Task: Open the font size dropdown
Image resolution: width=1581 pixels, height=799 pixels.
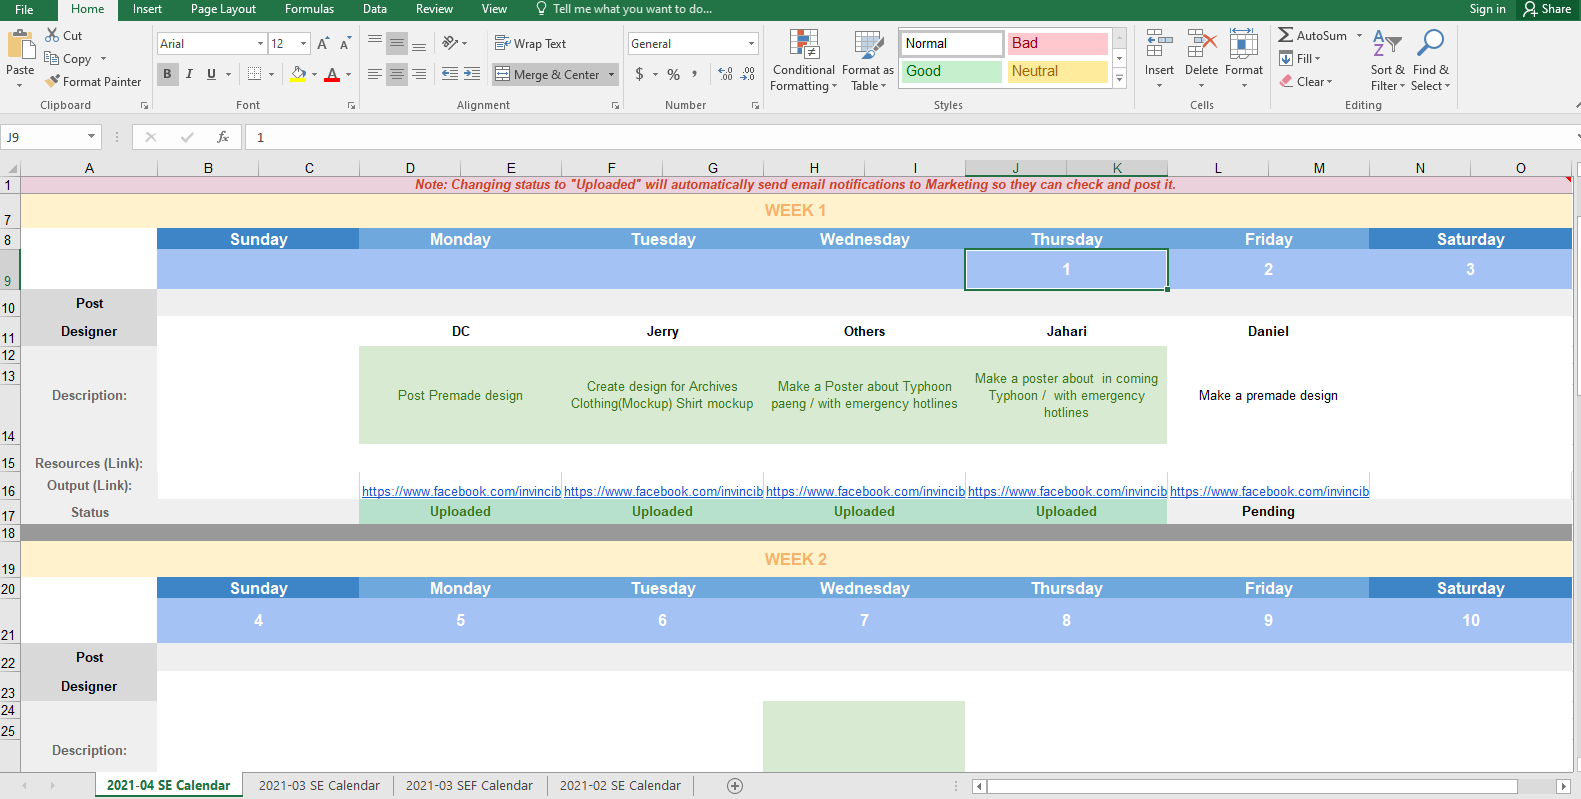Action: 303,44
